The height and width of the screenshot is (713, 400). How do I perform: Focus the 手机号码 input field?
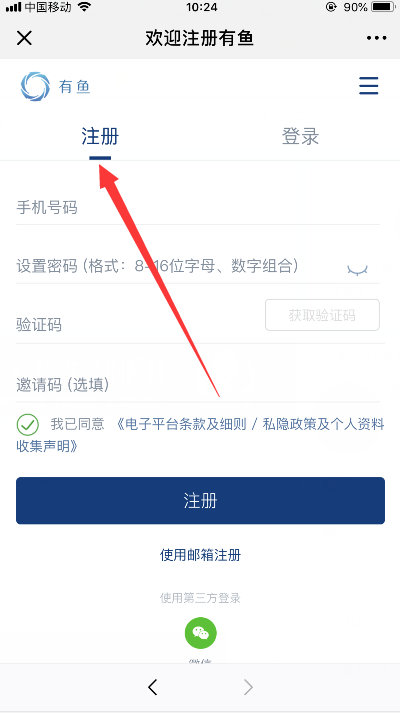(198, 208)
